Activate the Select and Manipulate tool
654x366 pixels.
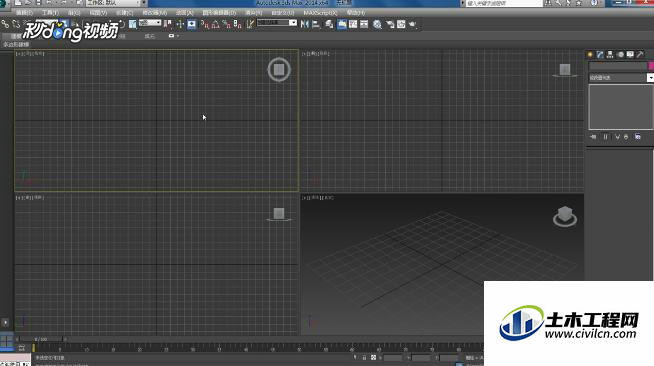180,24
